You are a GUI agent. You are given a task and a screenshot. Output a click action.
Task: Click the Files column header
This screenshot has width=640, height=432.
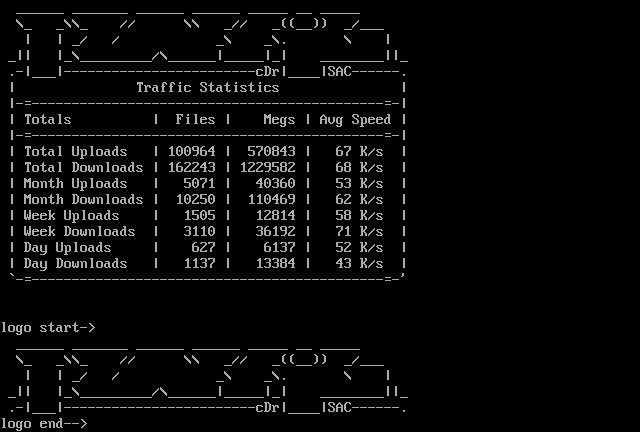coord(195,120)
